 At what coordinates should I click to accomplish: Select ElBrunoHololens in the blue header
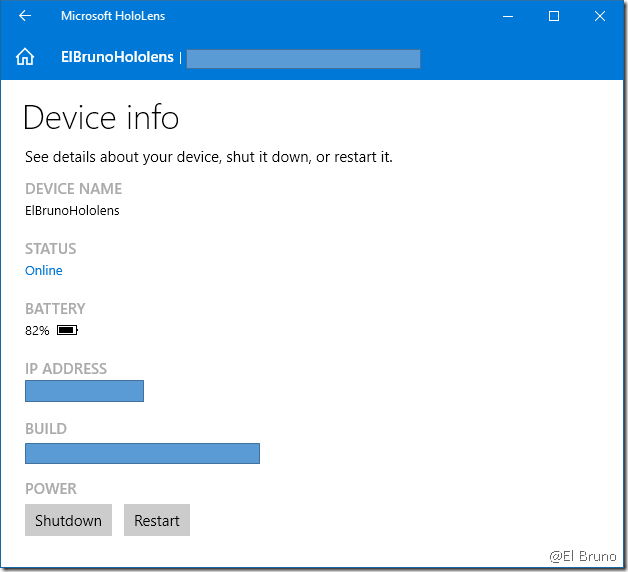[117, 58]
